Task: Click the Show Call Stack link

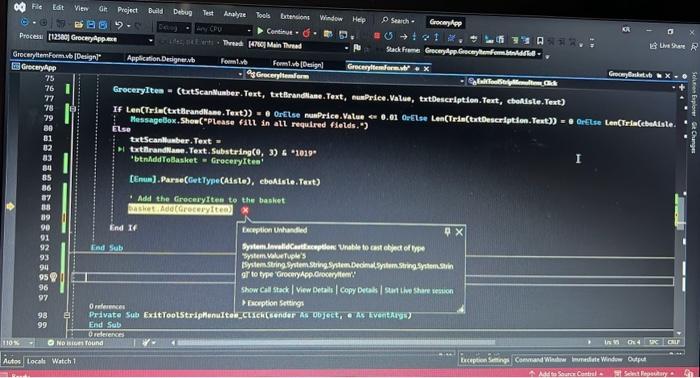Action: point(265,290)
